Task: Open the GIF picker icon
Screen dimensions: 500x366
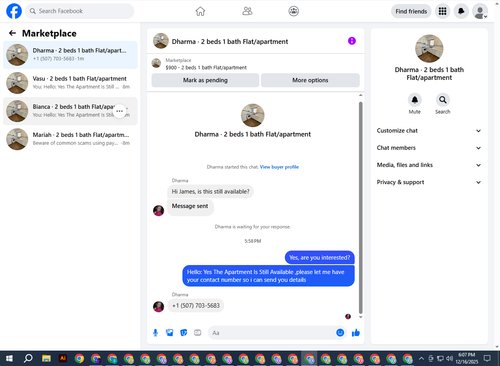Action: pyautogui.click(x=198, y=333)
